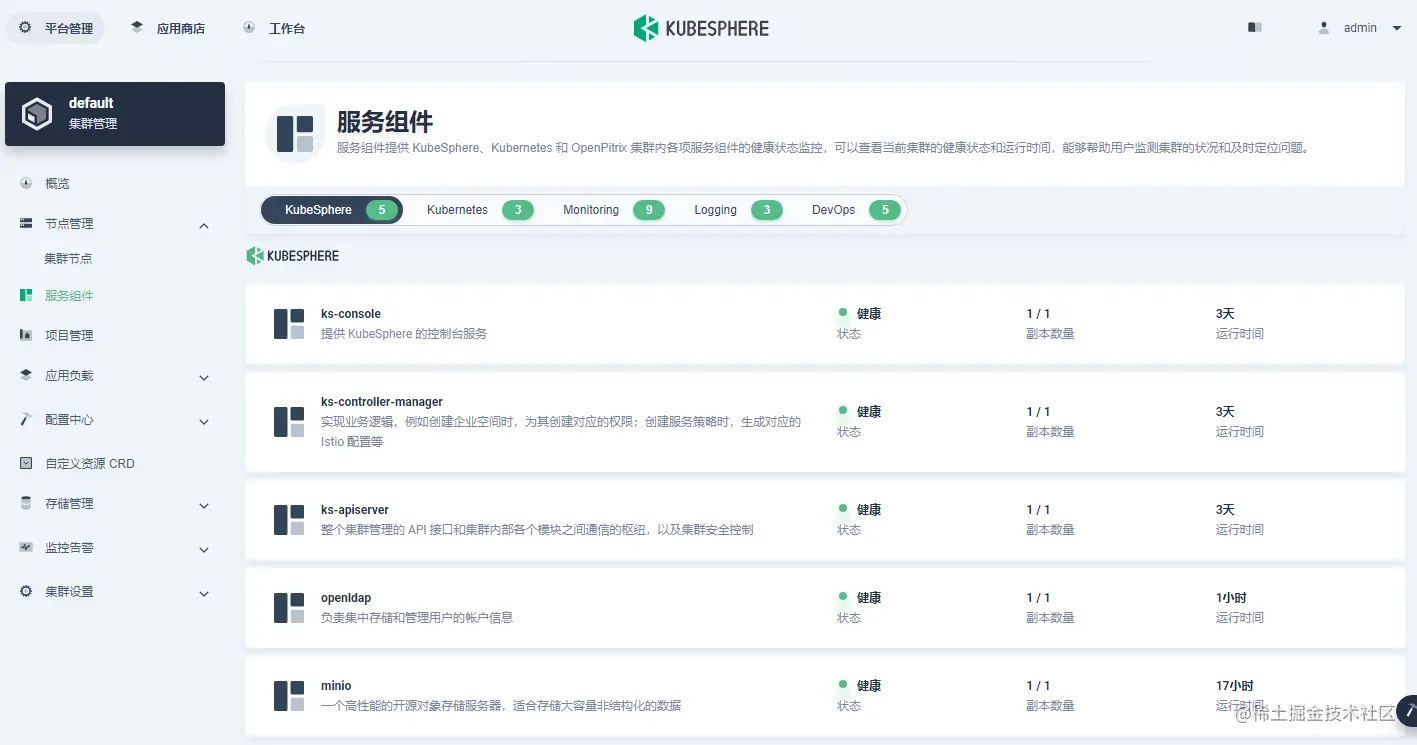
Task: Expand the 存储管理 section chevron
Action: click(204, 506)
